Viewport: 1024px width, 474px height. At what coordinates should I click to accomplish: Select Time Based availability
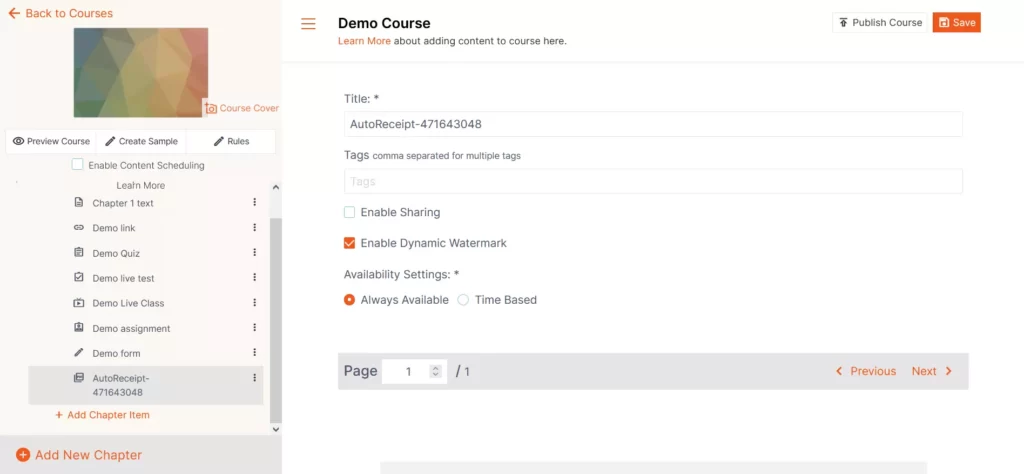[463, 300]
